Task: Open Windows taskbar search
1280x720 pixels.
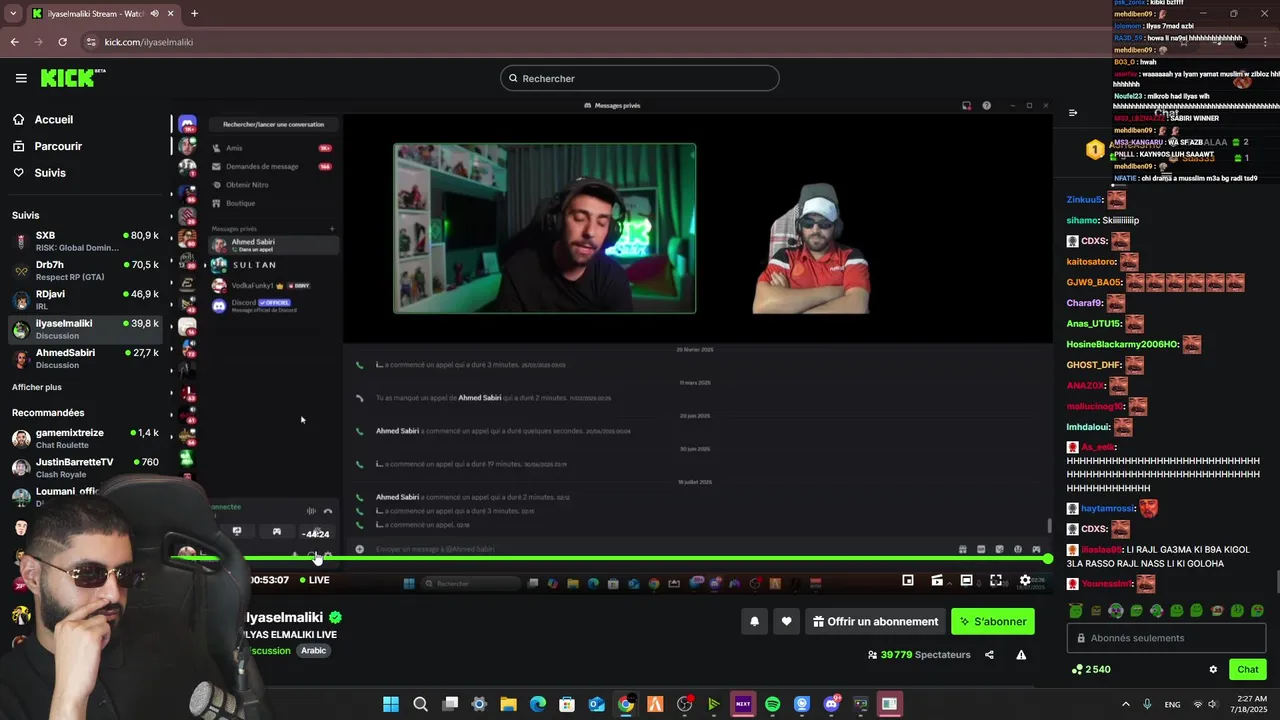Action: click(x=420, y=704)
